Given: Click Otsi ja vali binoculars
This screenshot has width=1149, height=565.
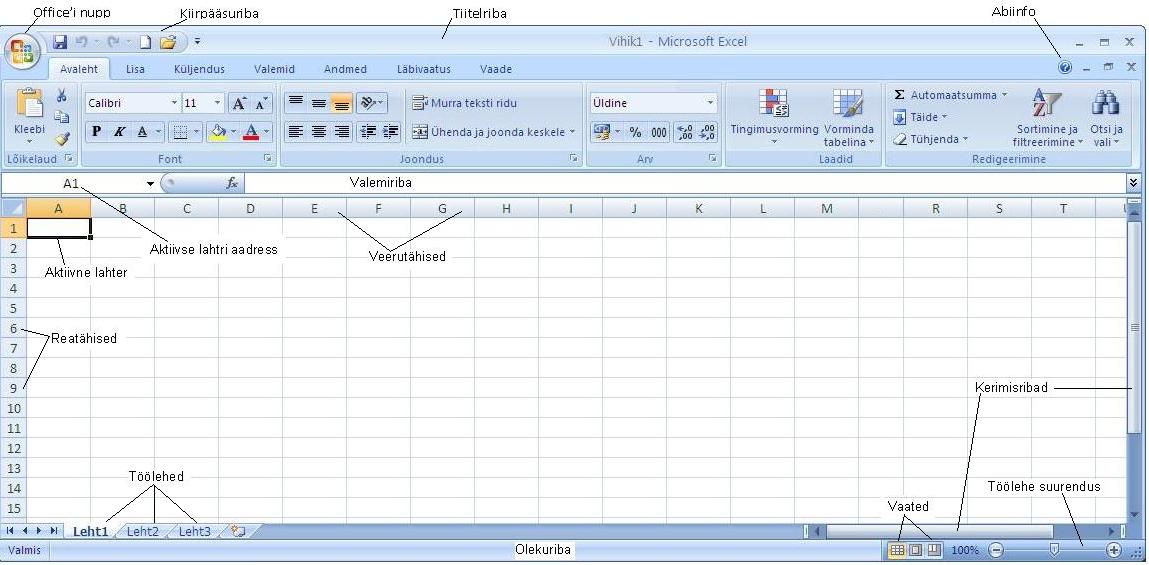Looking at the screenshot, I should coord(1106,117).
